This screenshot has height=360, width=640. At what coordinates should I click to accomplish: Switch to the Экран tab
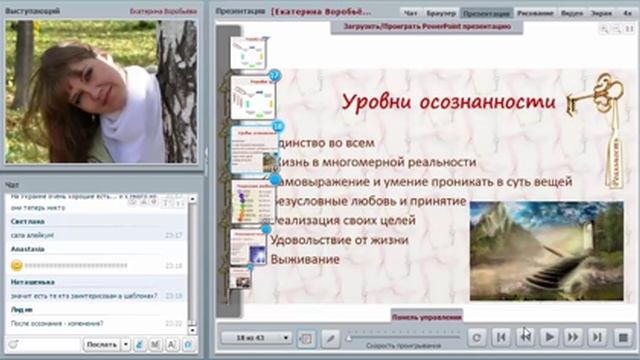click(x=602, y=13)
